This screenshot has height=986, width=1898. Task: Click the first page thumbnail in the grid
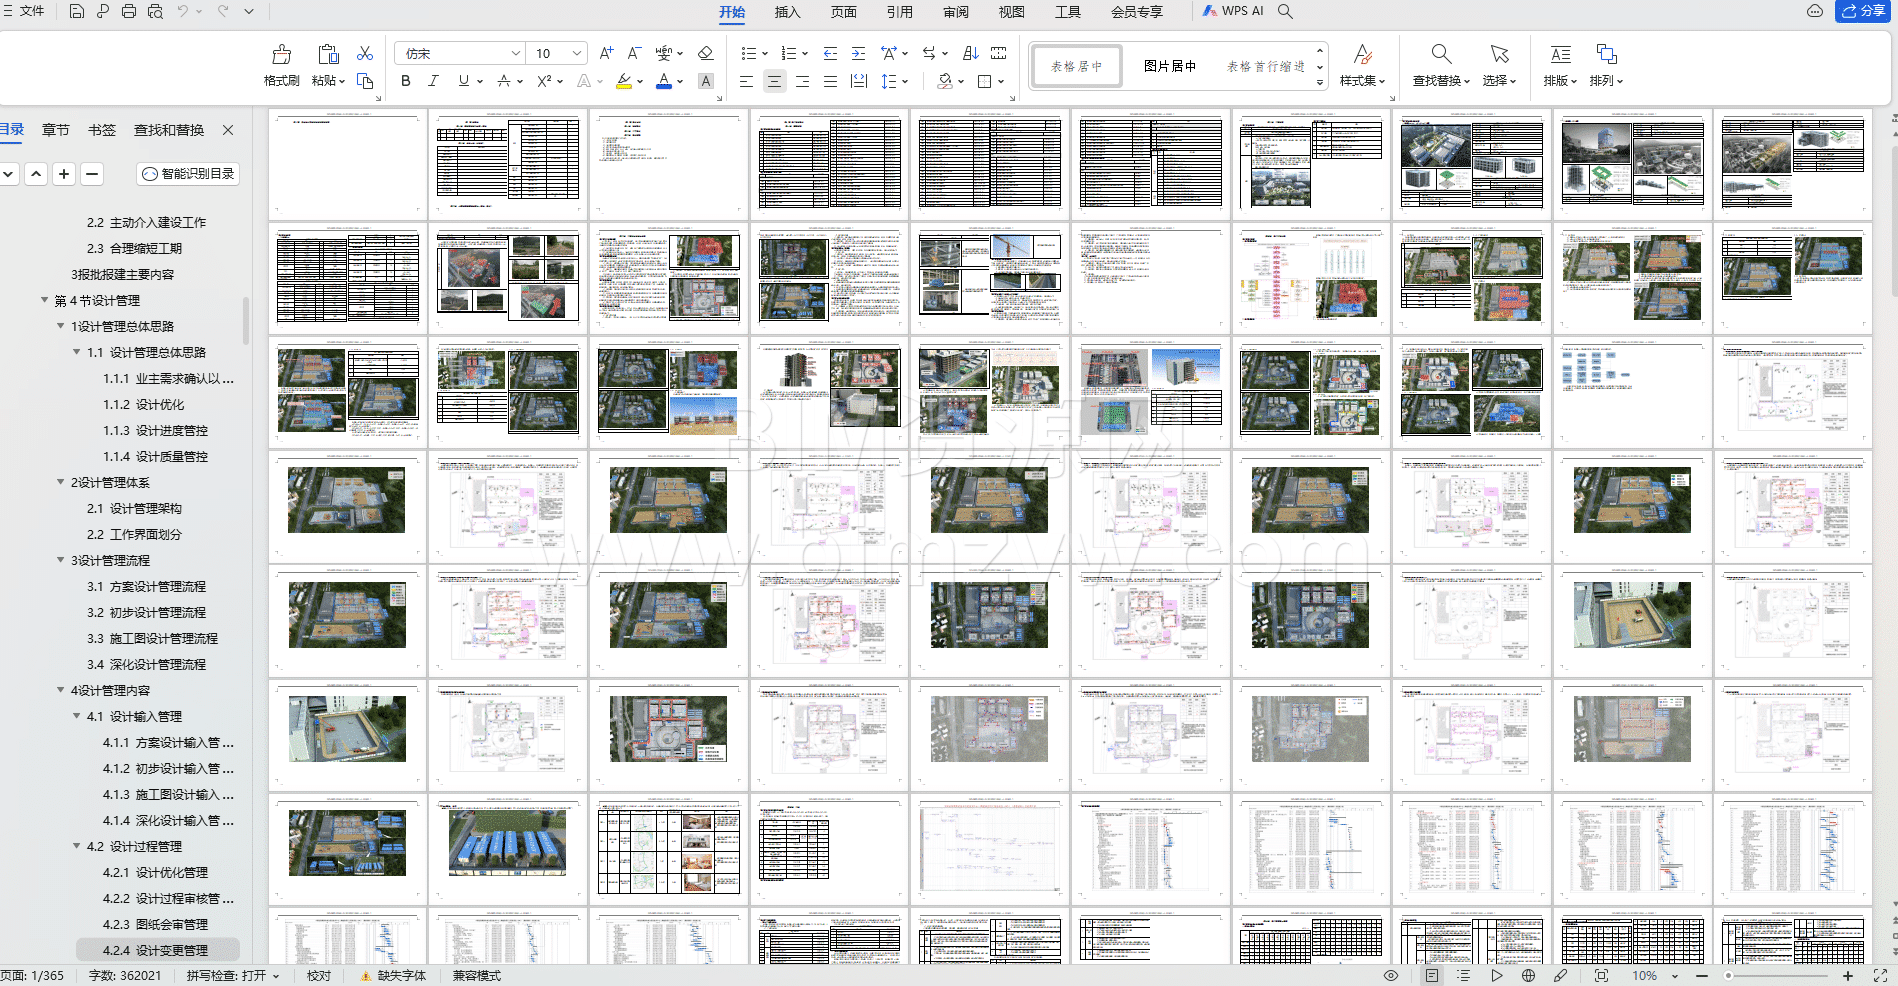tap(348, 165)
